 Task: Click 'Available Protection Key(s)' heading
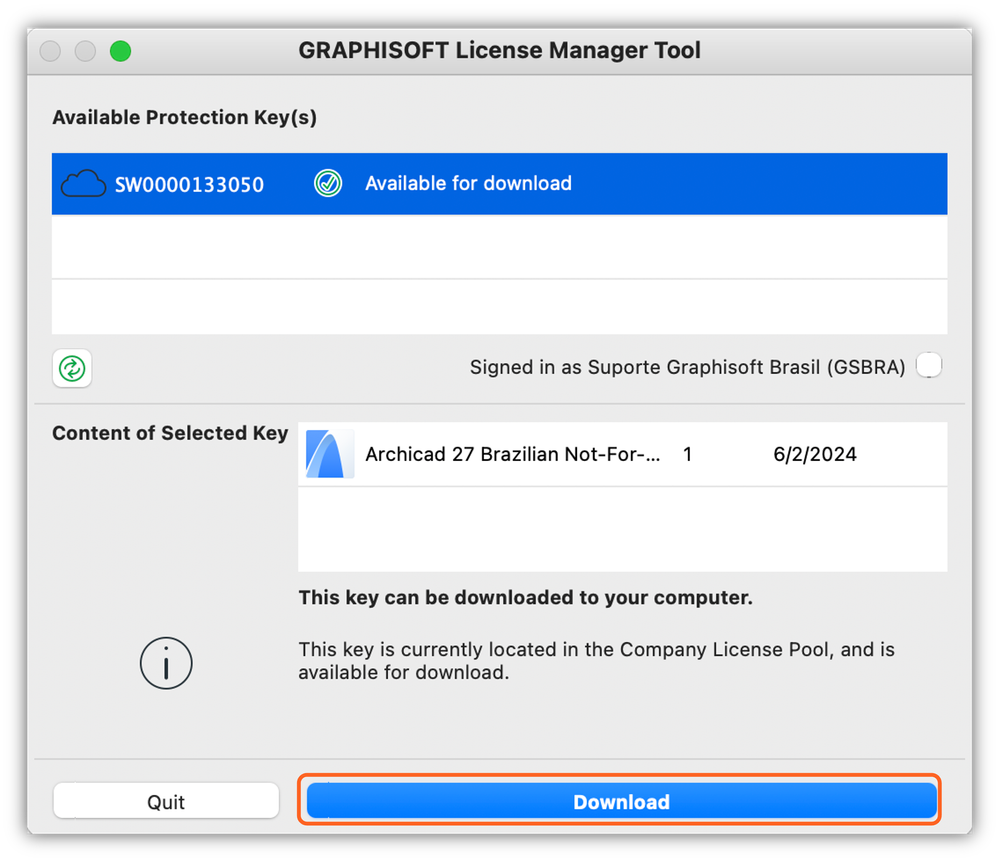(x=185, y=117)
